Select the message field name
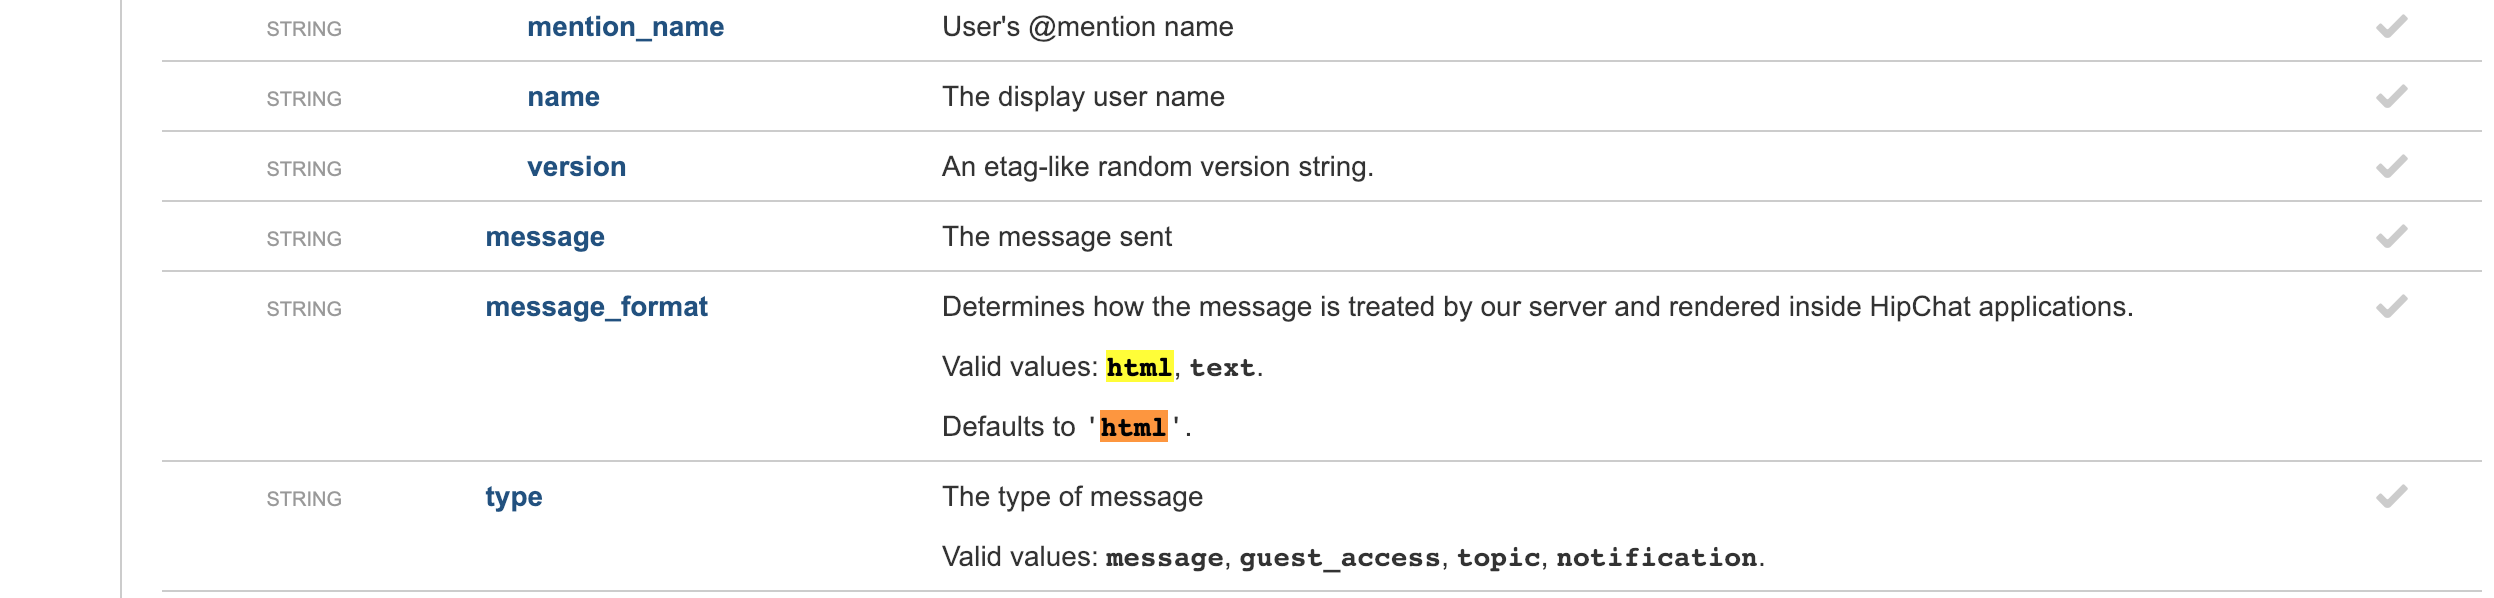 545,237
